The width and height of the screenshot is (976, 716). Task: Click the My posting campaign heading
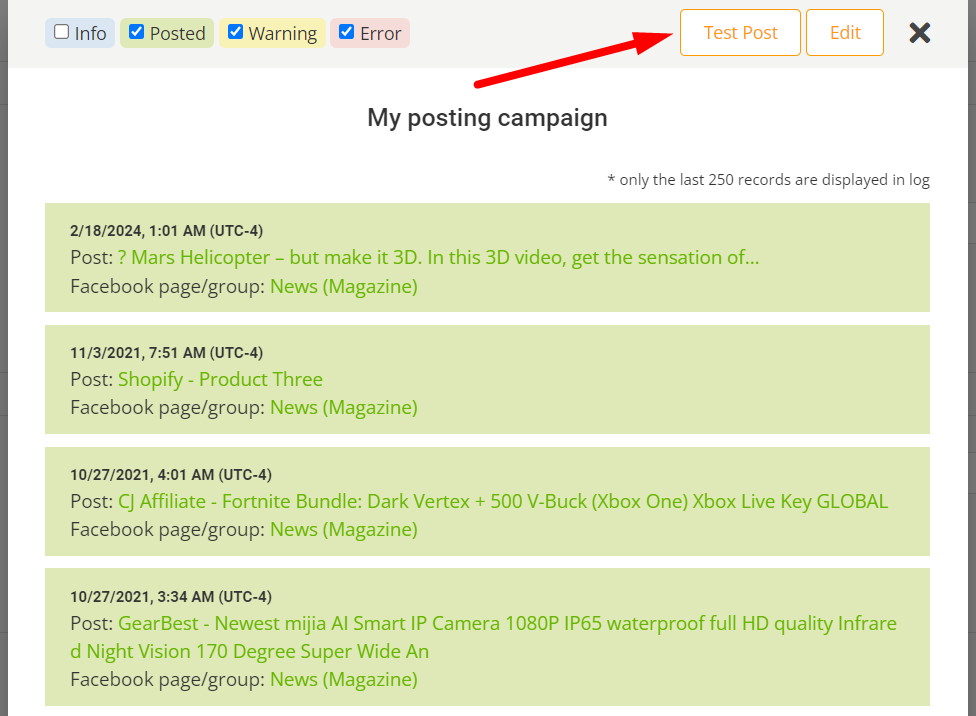point(487,118)
